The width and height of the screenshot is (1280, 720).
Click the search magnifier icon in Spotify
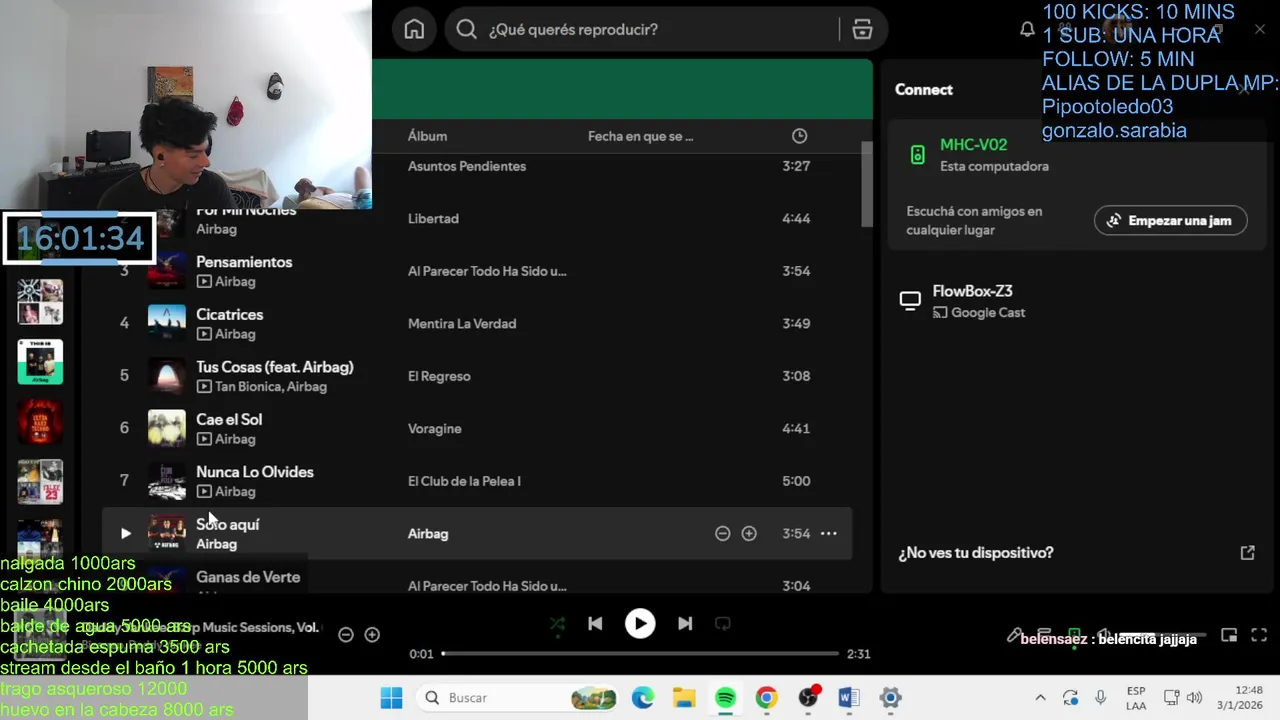pos(466,29)
